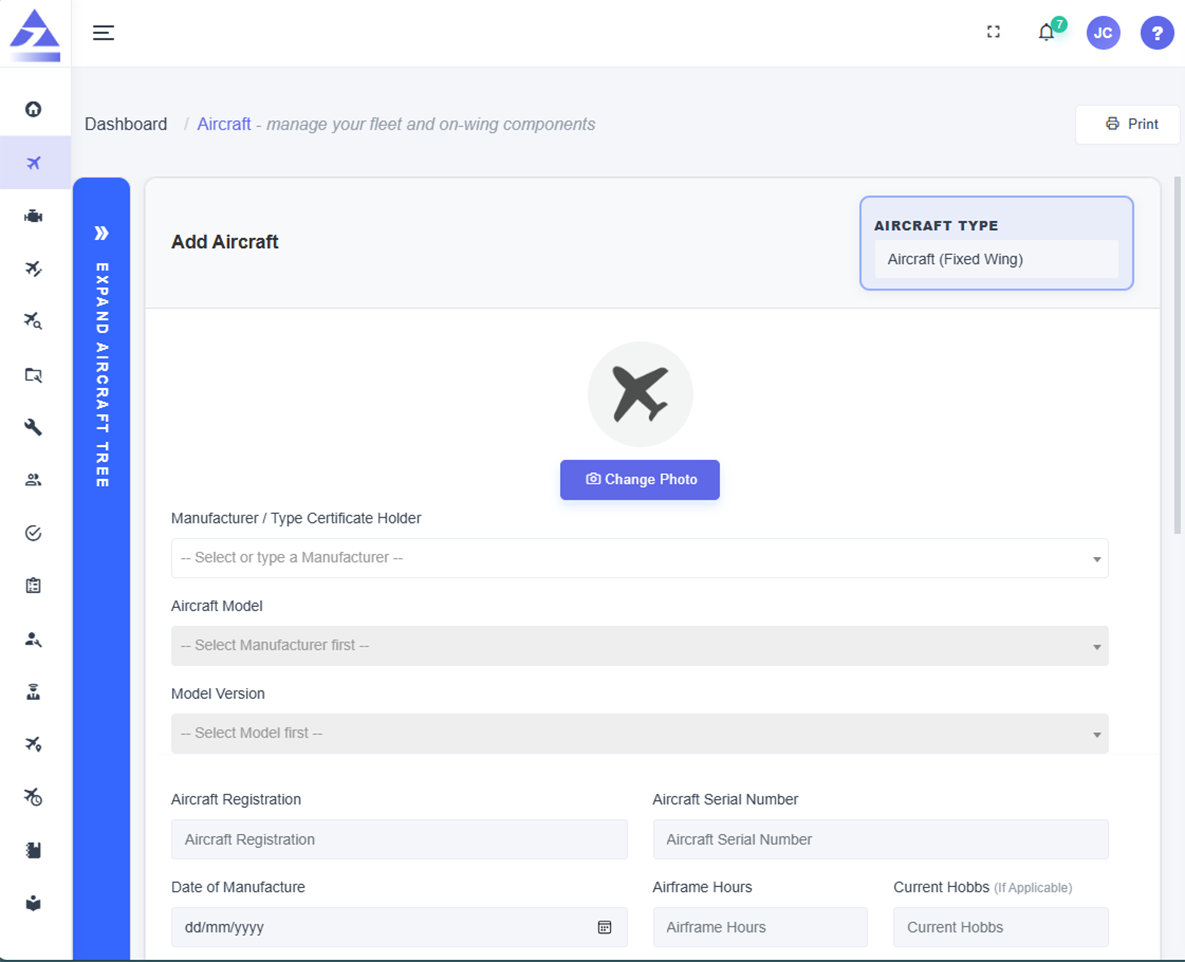Toggle fullscreen mode icon

[x=994, y=32]
